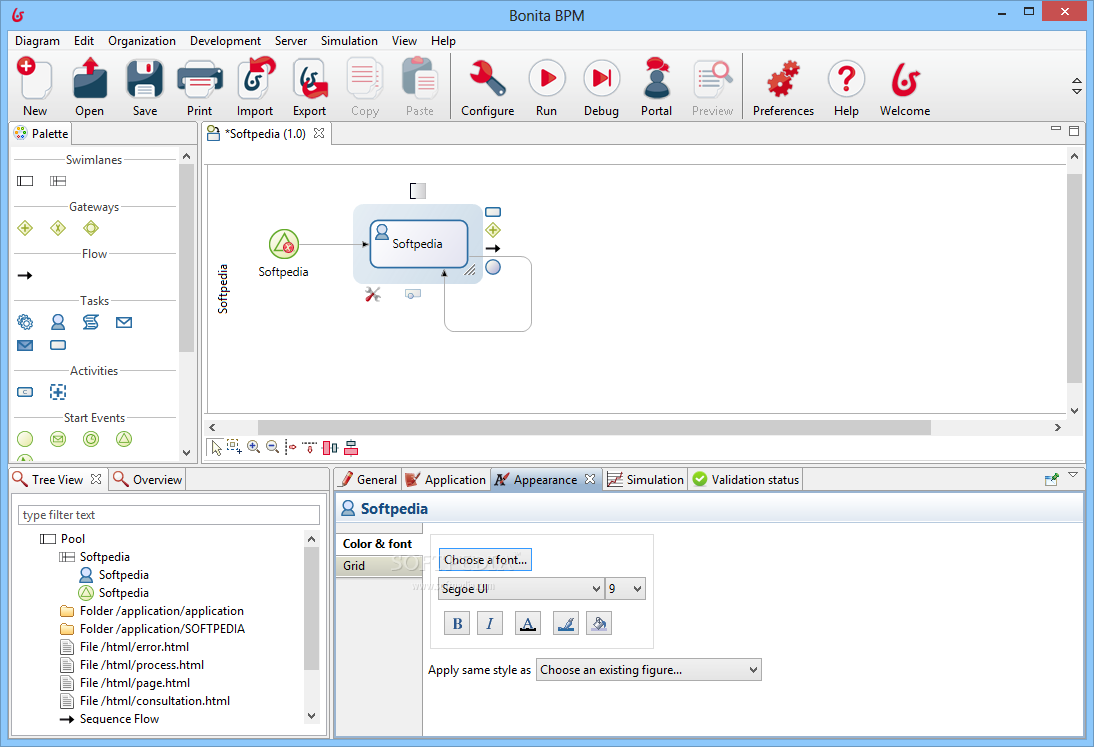The width and height of the screenshot is (1094, 747).
Task: Open the properties view menu chevron
Action: (x=1073, y=475)
